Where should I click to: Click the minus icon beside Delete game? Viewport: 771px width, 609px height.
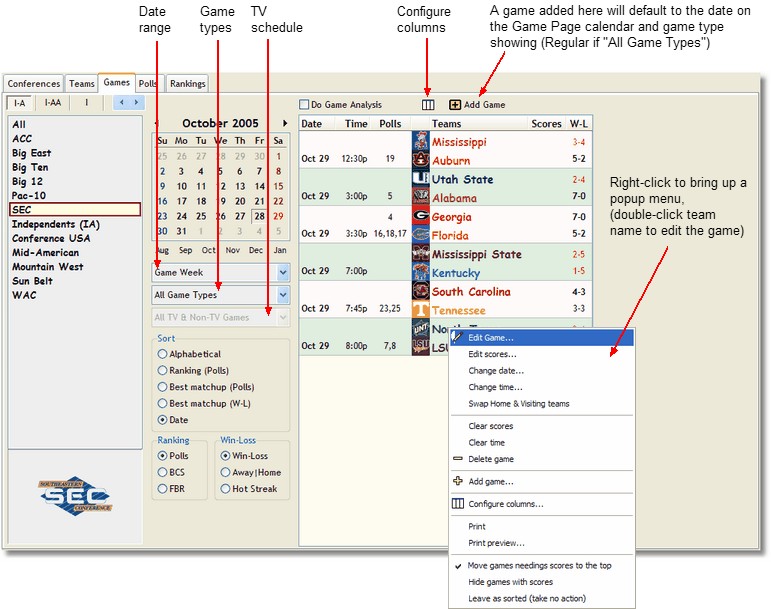click(x=458, y=458)
